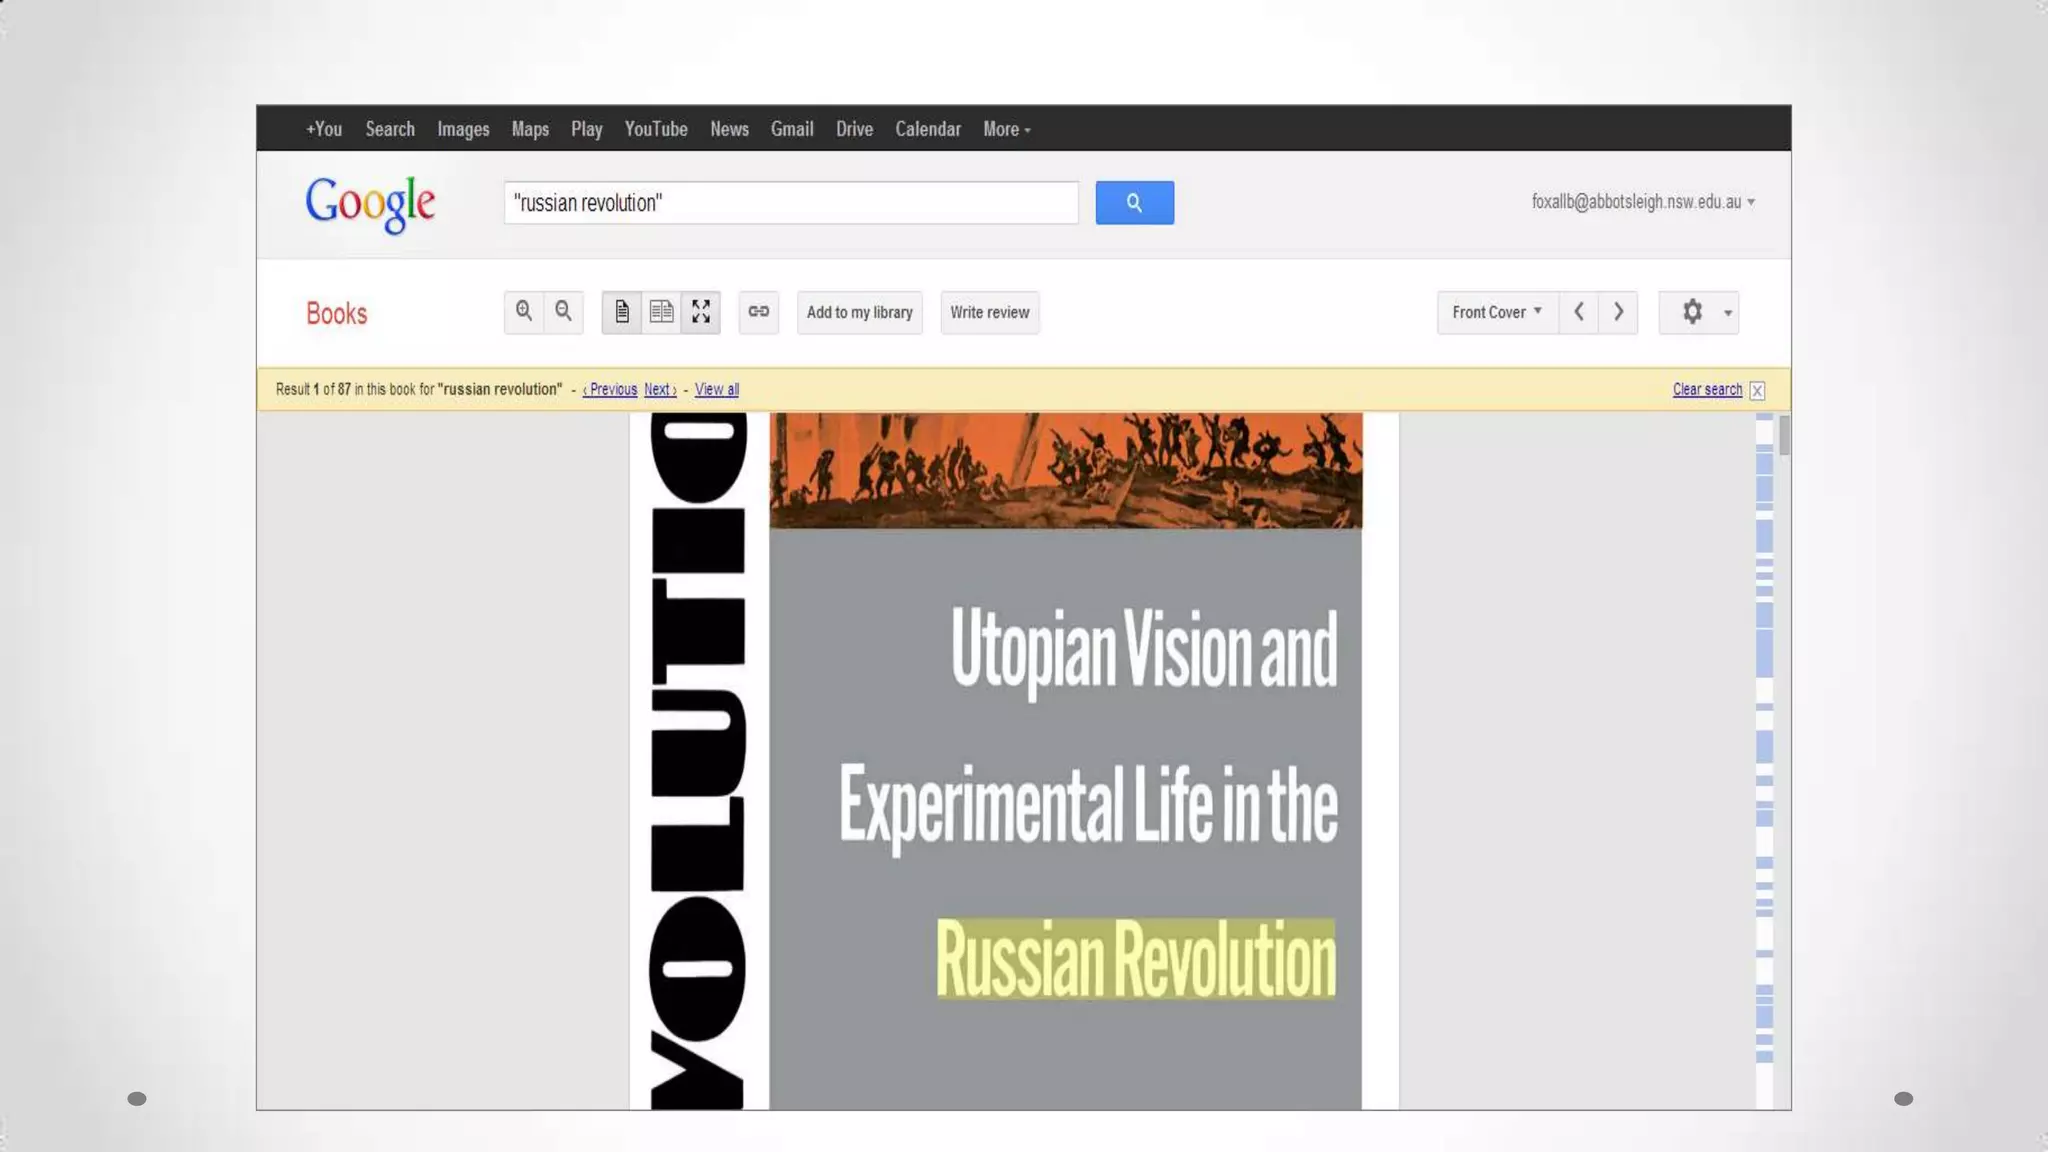This screenshot has height=1152, width=2048.
Task: Open YouTube from the top bar
Action: (656, 129)
